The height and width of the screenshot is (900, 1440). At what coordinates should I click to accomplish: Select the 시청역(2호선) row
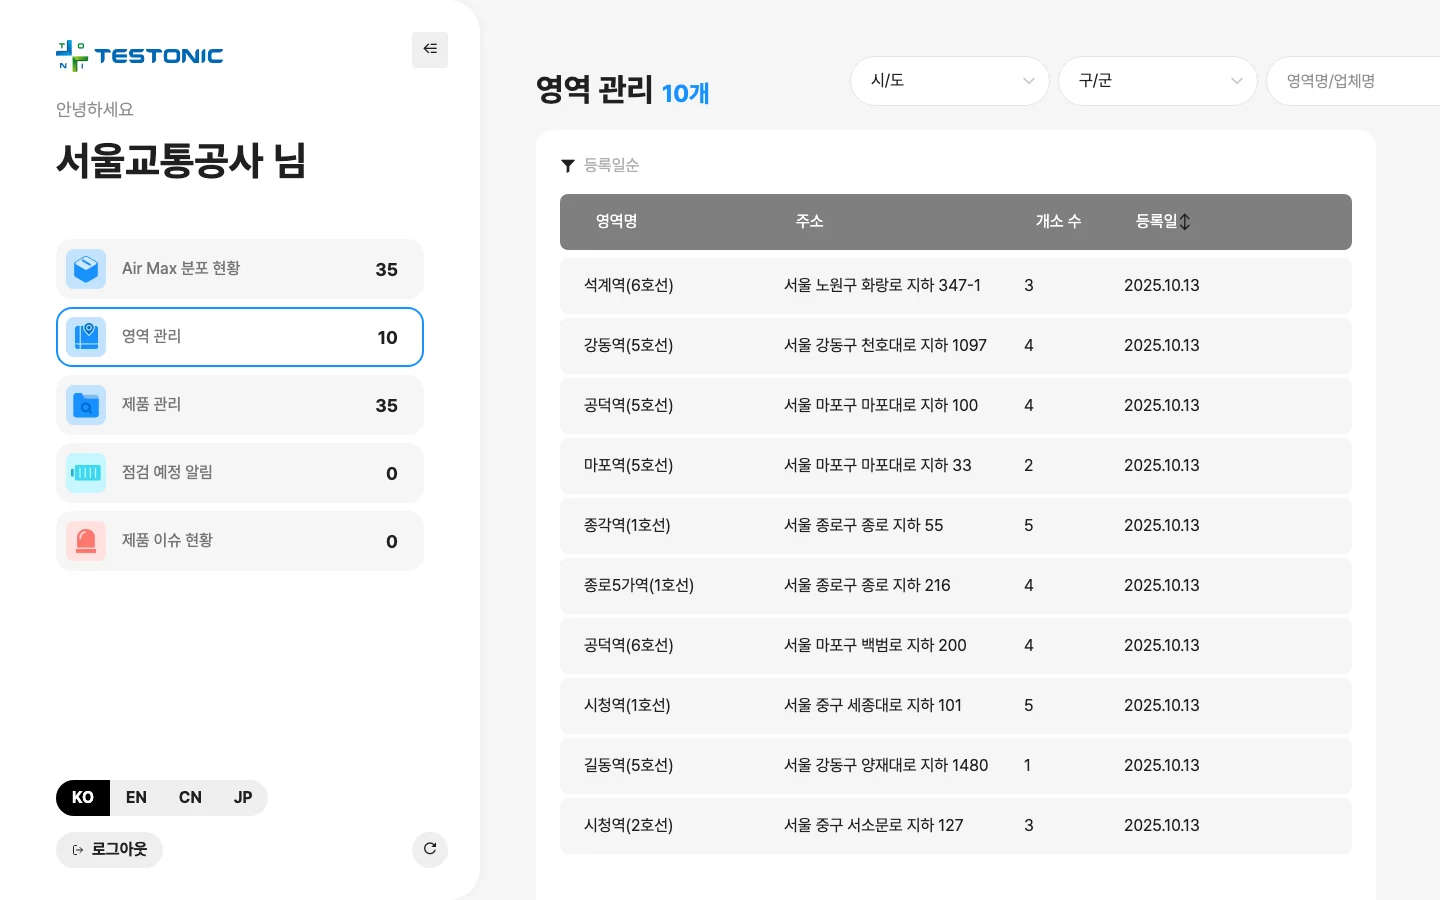956,826
